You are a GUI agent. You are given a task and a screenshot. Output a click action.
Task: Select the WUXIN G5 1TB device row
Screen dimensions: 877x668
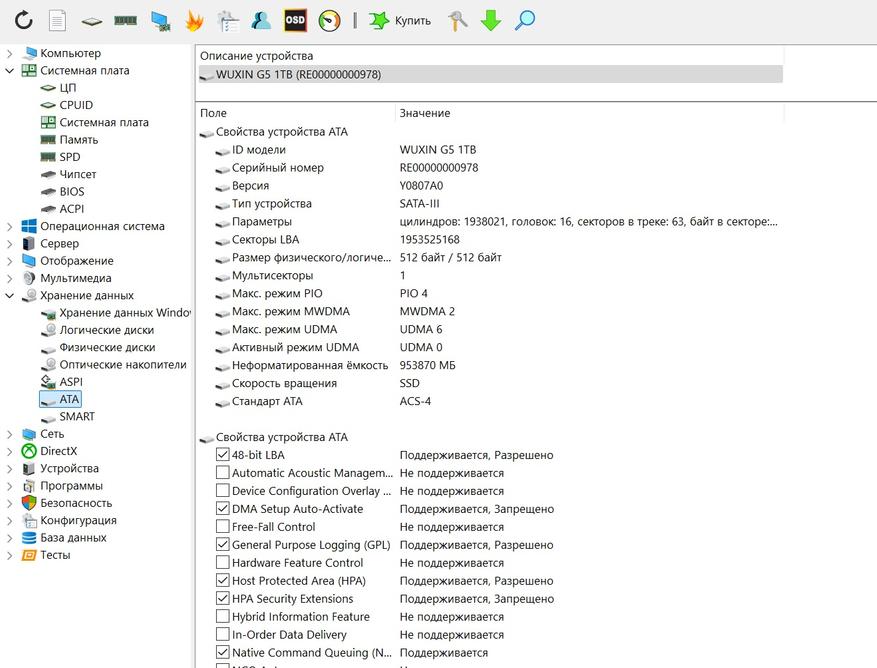tap(491, 74)
